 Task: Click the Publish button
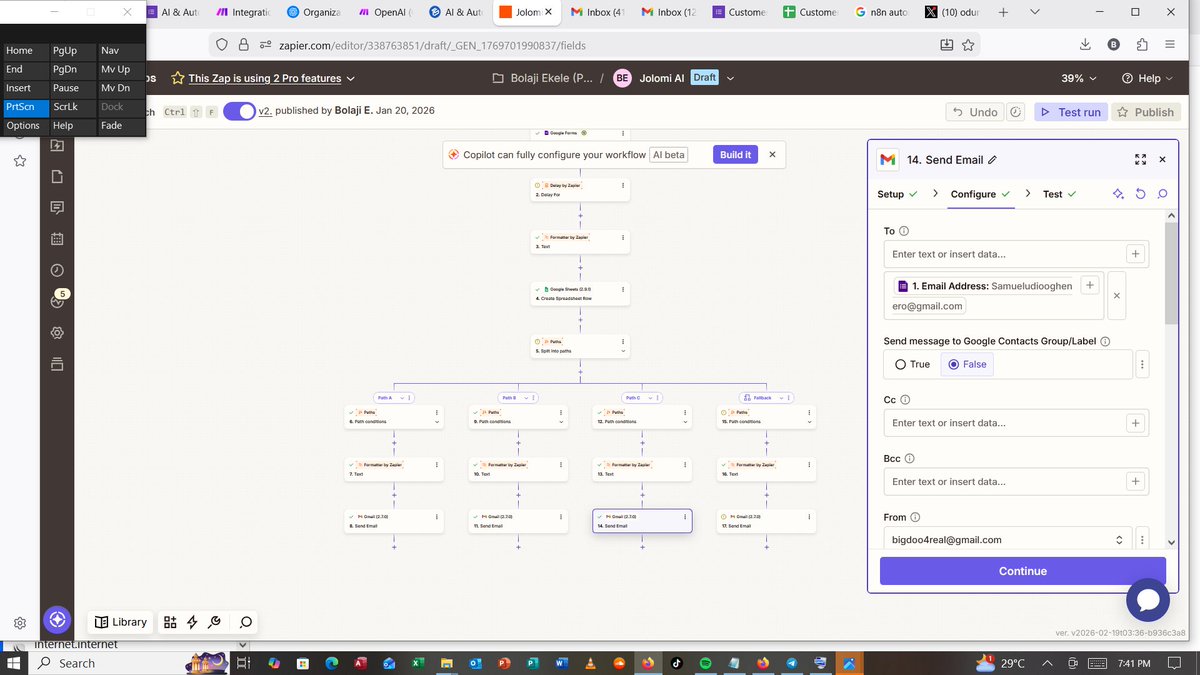[x=1146, y=112]
